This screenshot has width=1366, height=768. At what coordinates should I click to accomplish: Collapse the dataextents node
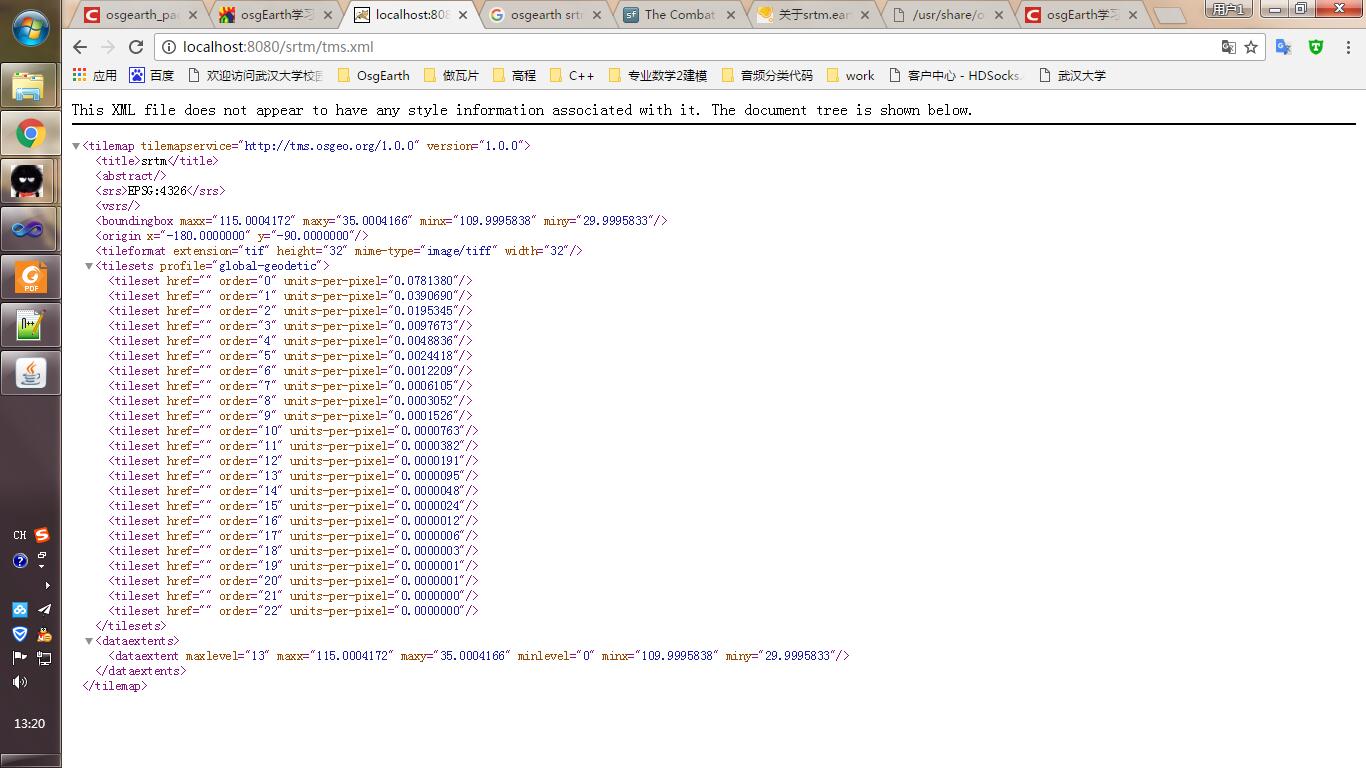pyautogui.click(x=89, y=641)
